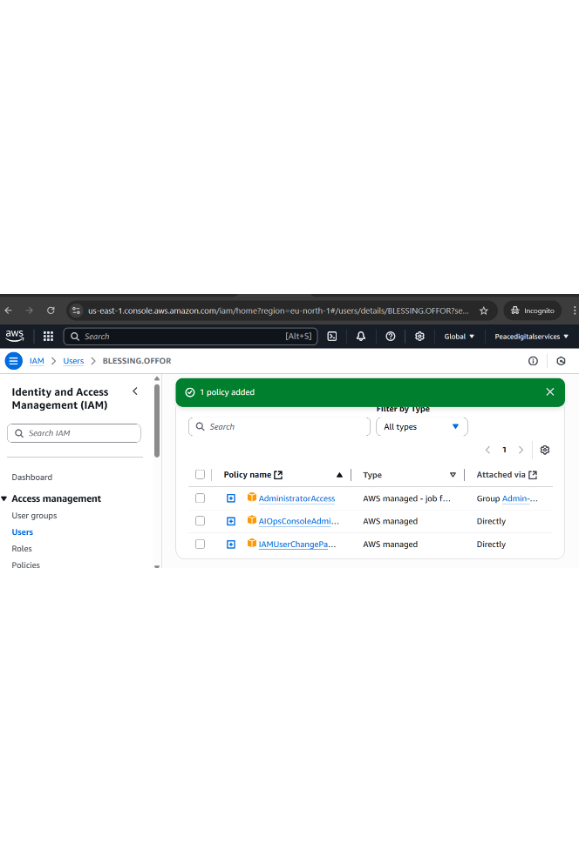The width and height of the screenshot is (579, 861).
Task: Go to Roles in the sidebar
Action: (22, 549)
